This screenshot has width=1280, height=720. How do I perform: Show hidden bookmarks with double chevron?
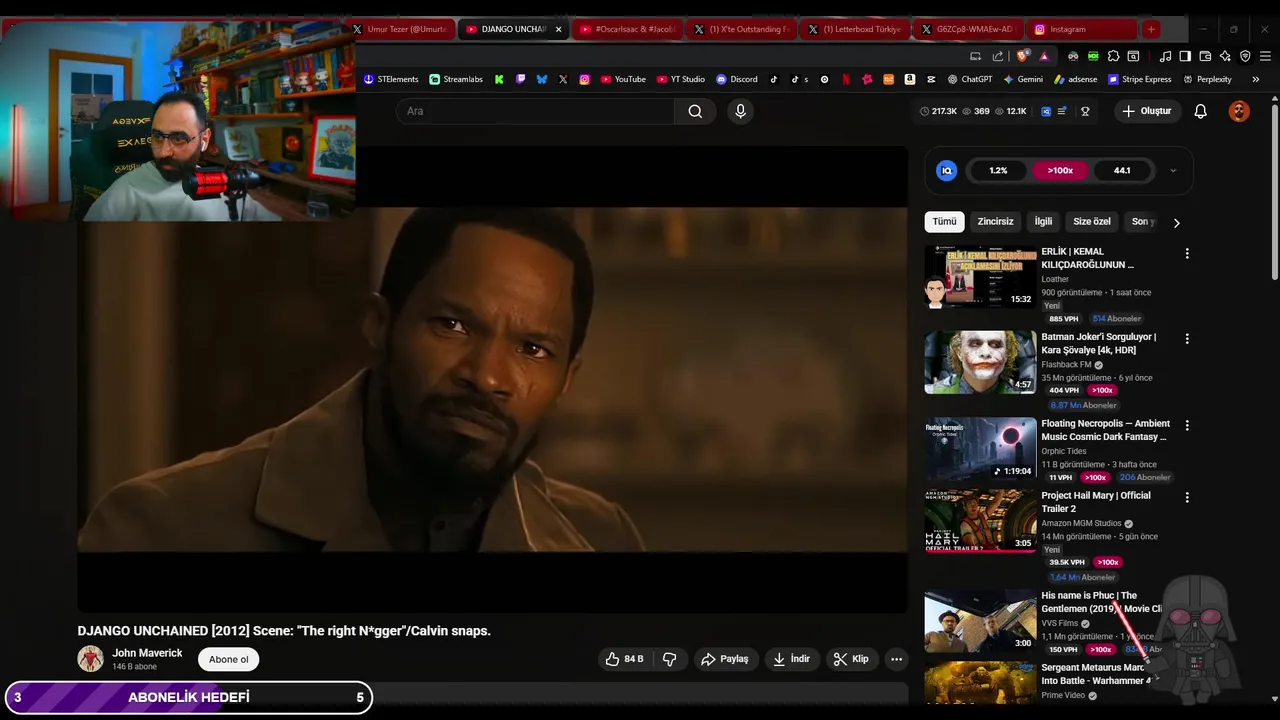(x=1257, y=79)
